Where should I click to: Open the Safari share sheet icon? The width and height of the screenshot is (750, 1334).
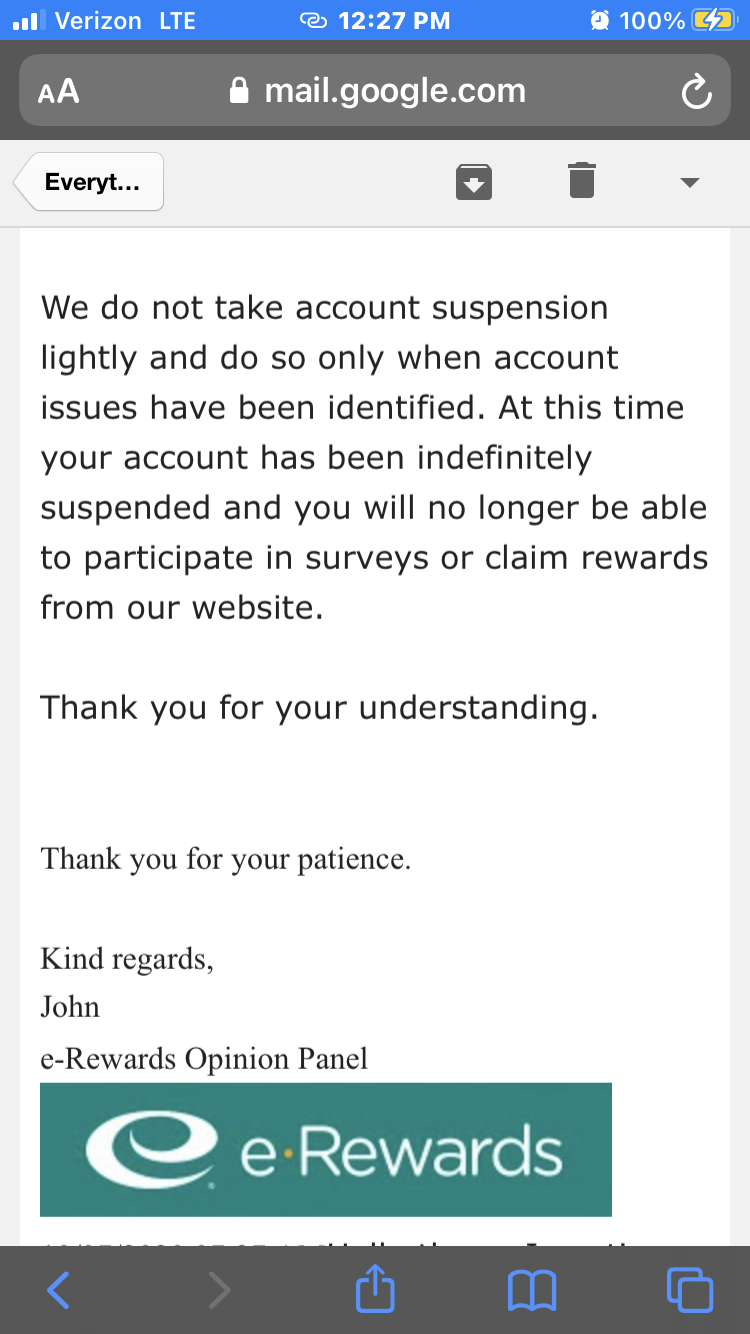tap(376, 1287)
